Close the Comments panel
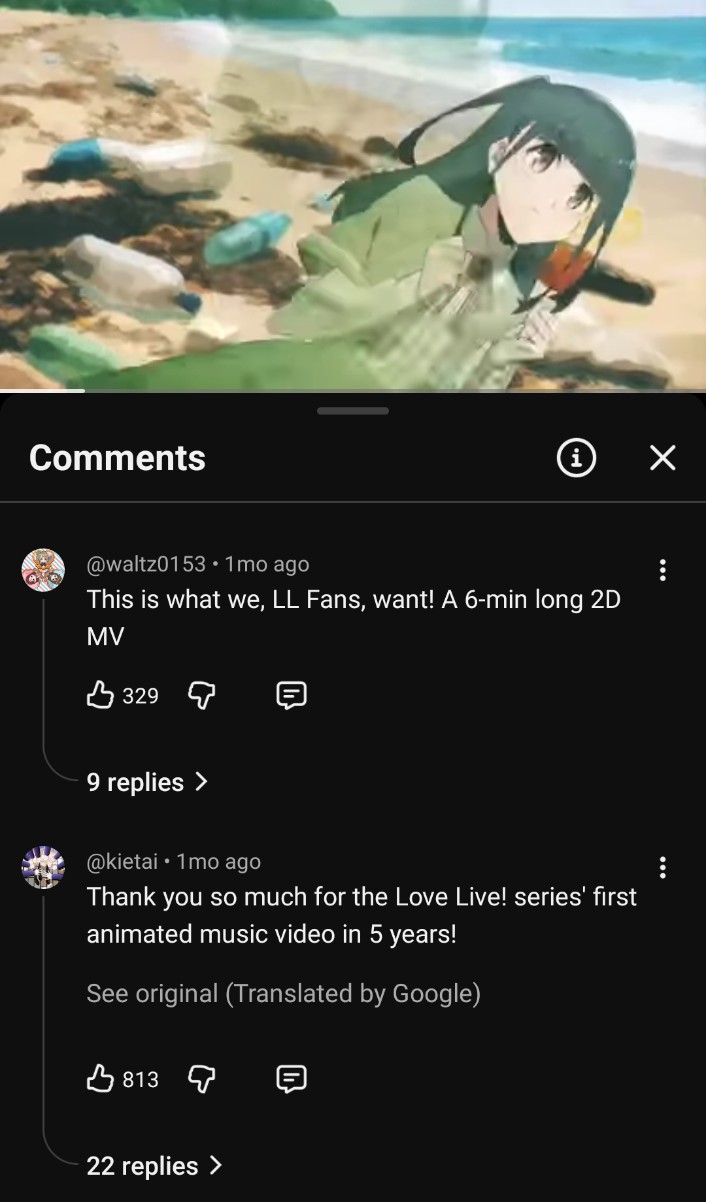The width and height of the screenshot is (706, 1202). [662, 458]
